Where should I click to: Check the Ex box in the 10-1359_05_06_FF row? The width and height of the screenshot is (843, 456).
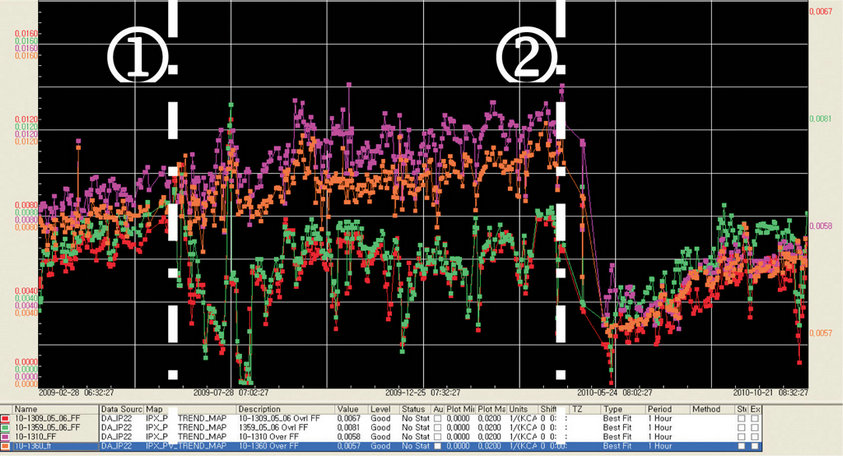tap(755, 428)
